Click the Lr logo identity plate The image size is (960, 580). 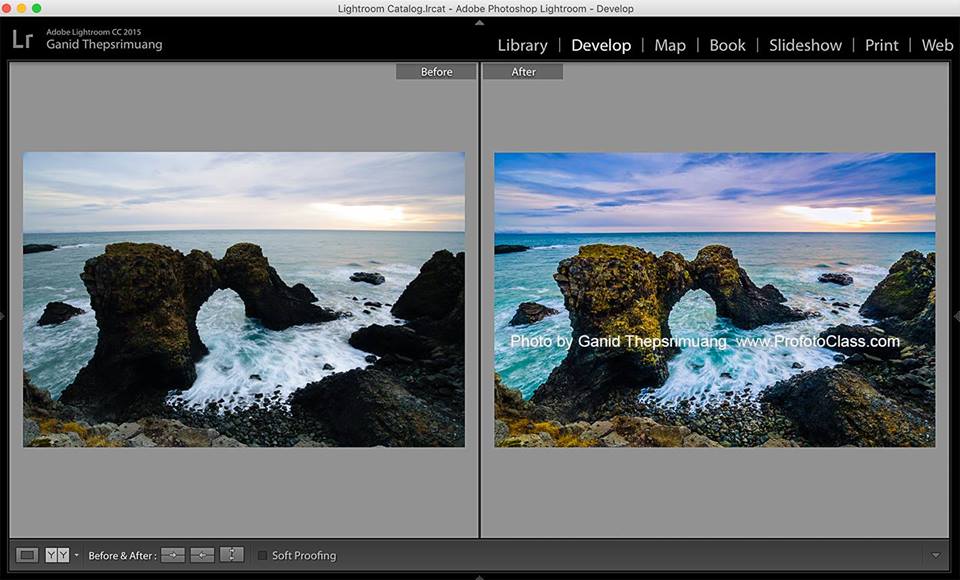[22, 40]
